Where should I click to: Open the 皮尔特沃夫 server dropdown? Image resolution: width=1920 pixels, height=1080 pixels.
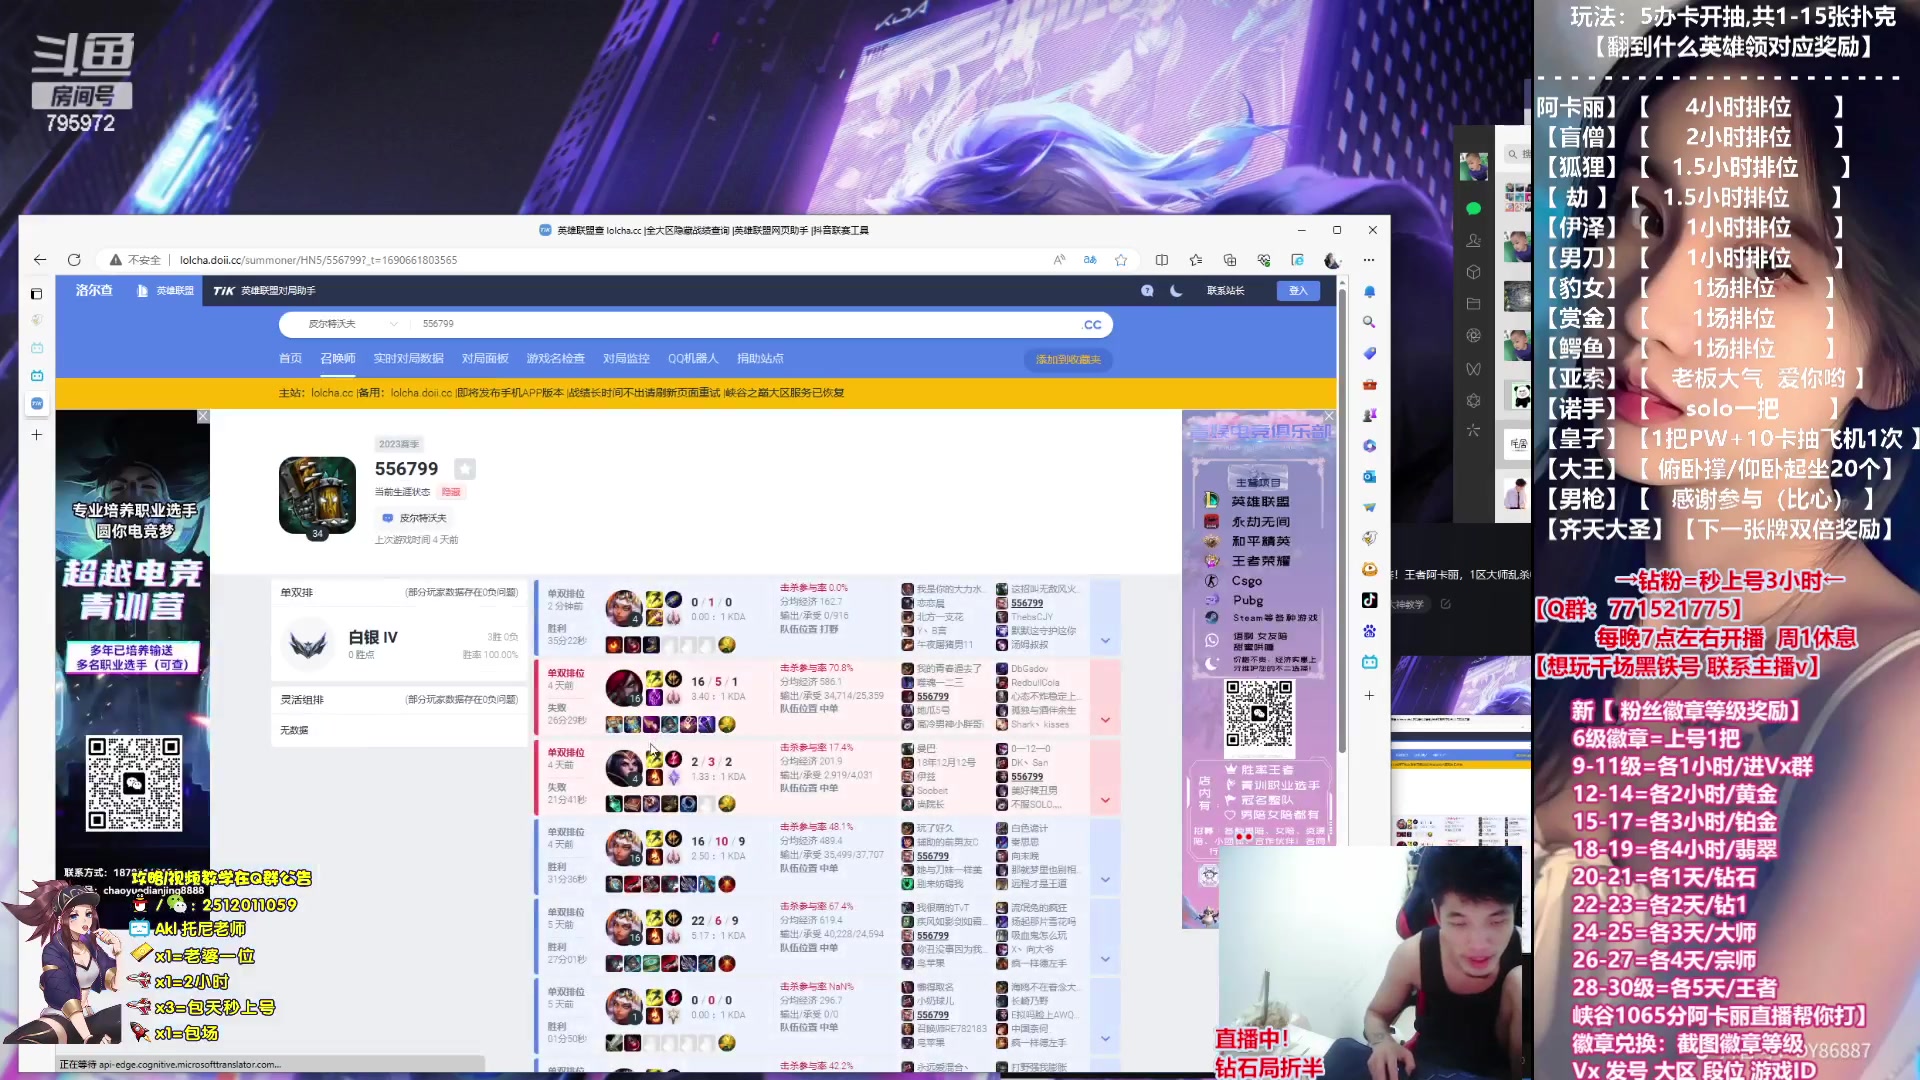point(343,324)
